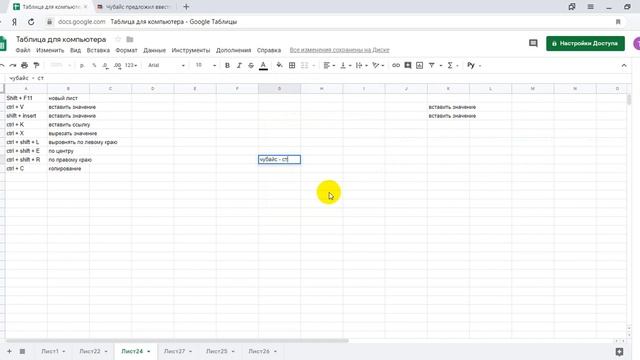Open the Вид menu
Viewport: 640px width, 360px height.
tap(75, 50)
